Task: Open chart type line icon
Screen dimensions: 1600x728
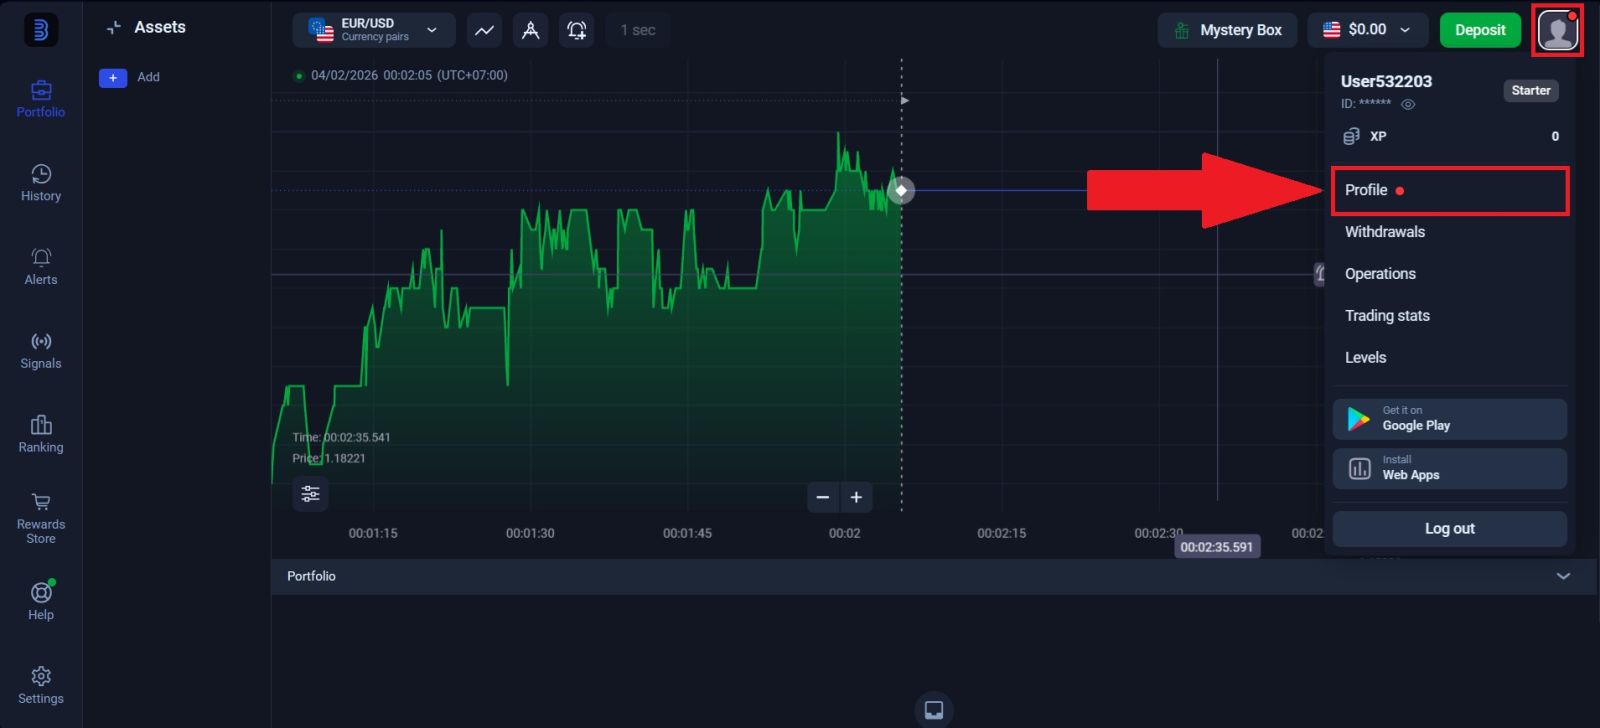Action: point(484,30)
